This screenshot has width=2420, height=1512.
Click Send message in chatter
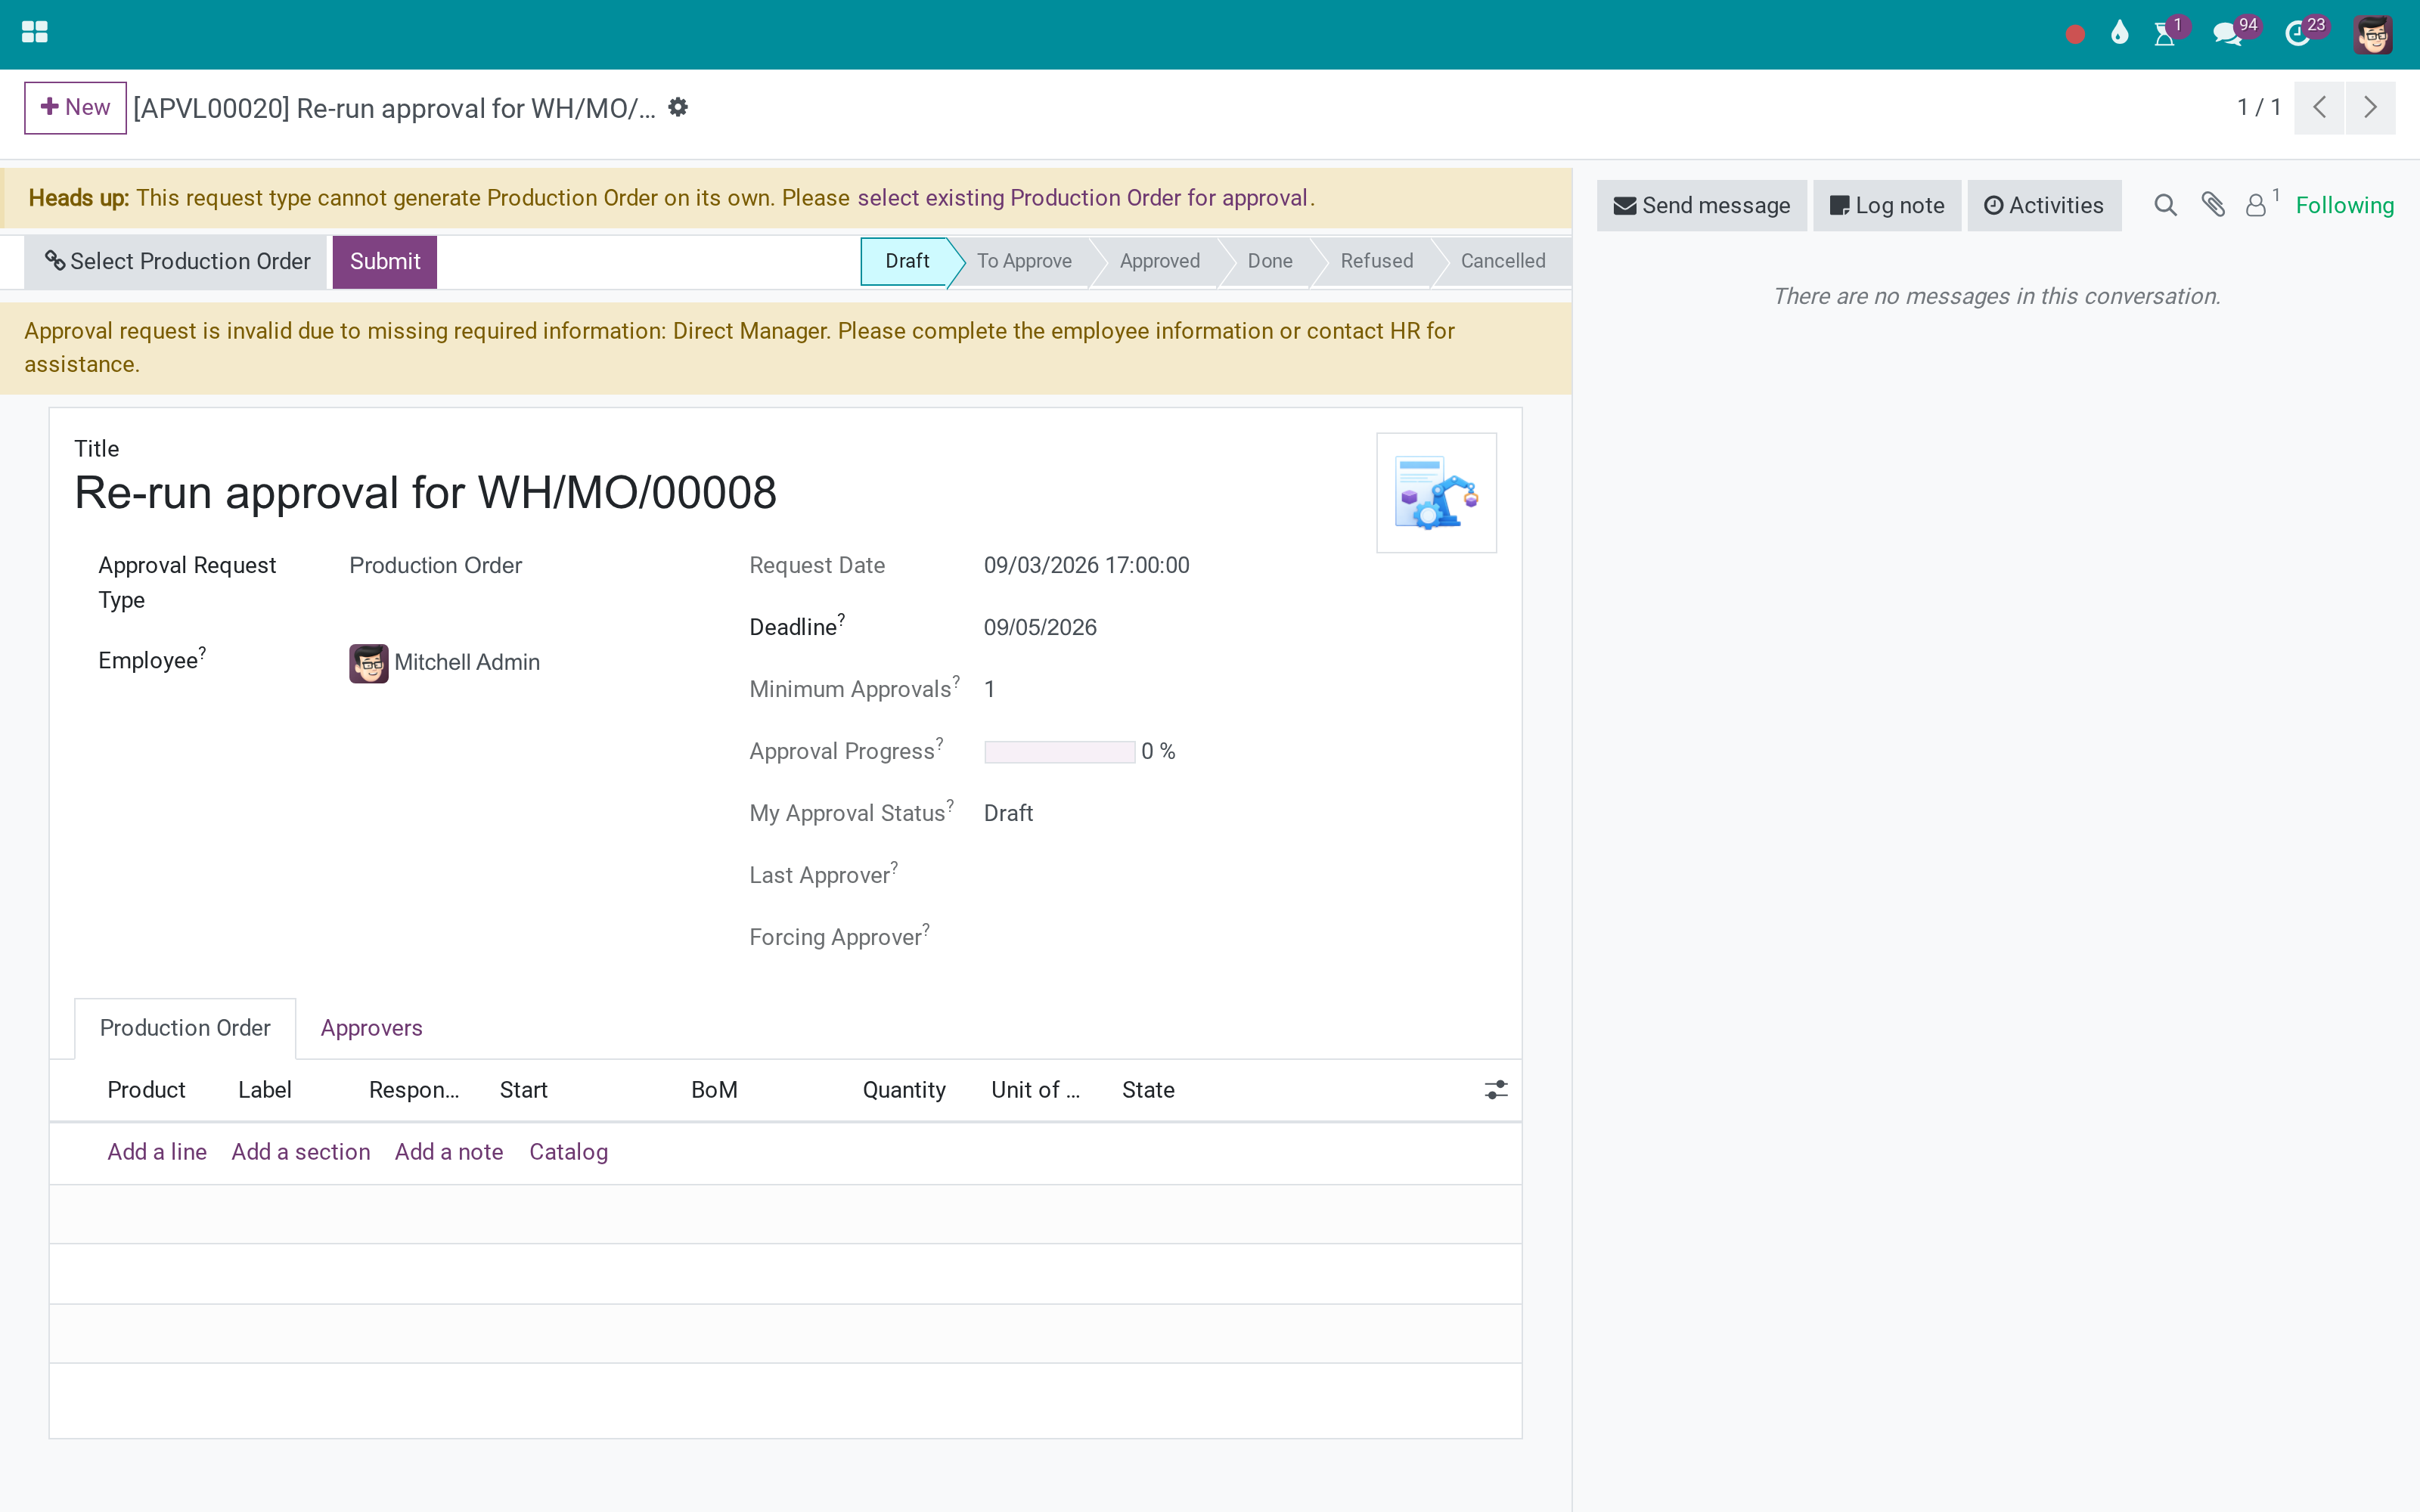point(1702,206)
